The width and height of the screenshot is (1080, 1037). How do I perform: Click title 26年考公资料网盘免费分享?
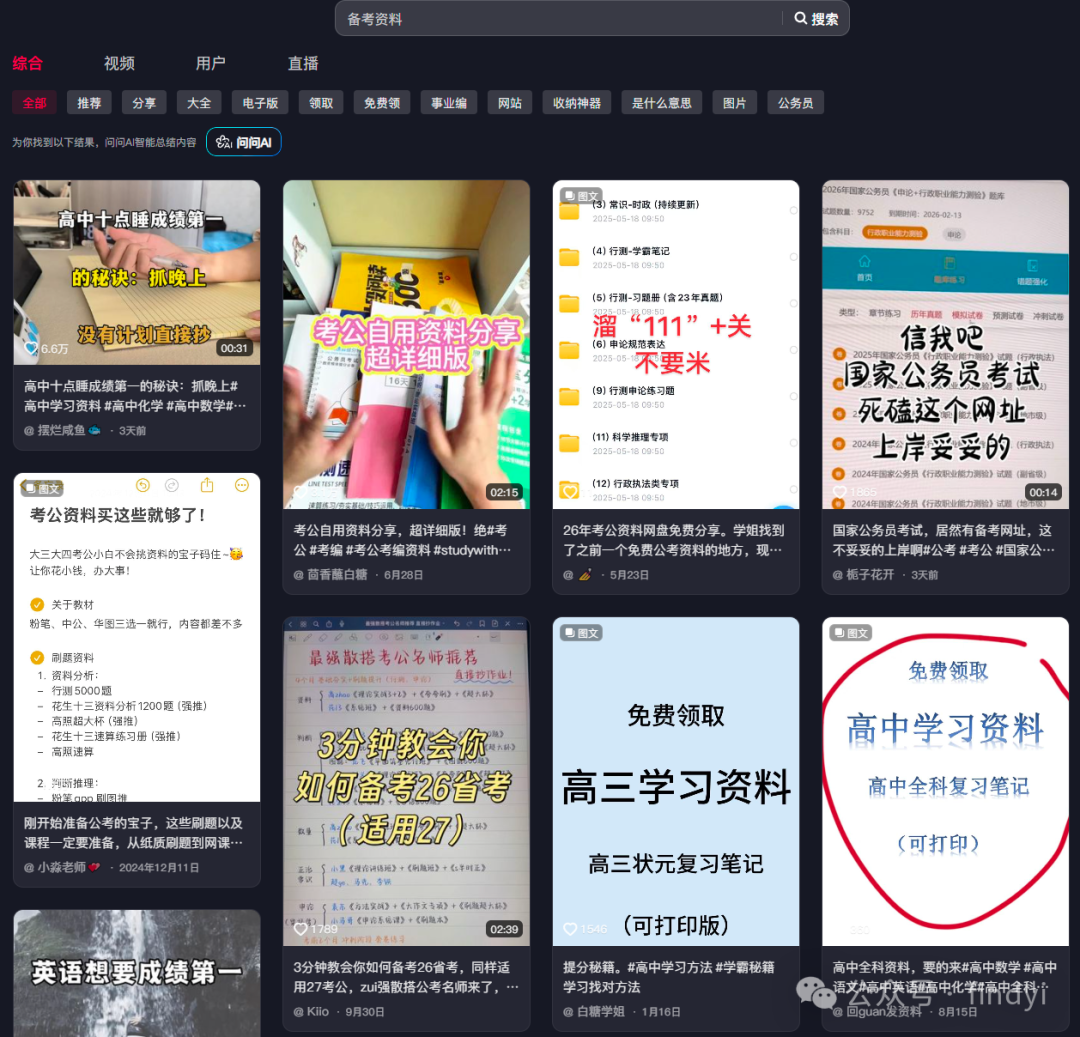[x=673, y=540]
